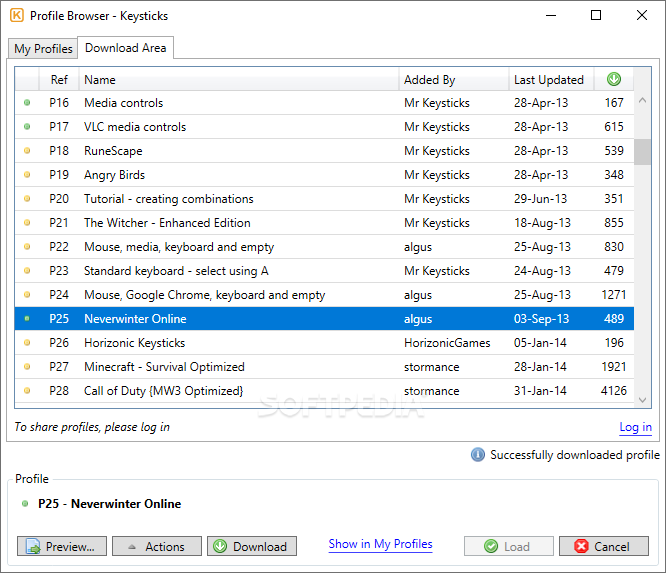This screenshot has height=573, width=666.
Task: Click the scrollbar down arrow
Action: [642, 400]
